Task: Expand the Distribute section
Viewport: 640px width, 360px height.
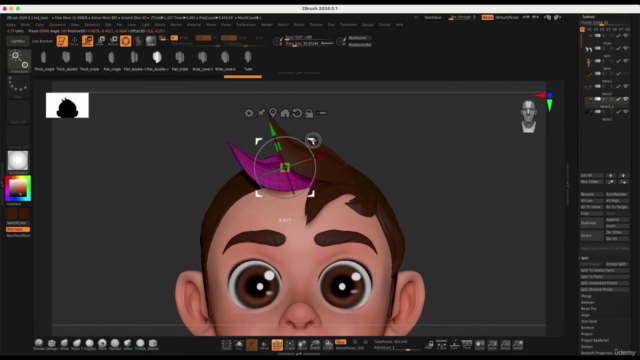Action: tap(589, 321)
